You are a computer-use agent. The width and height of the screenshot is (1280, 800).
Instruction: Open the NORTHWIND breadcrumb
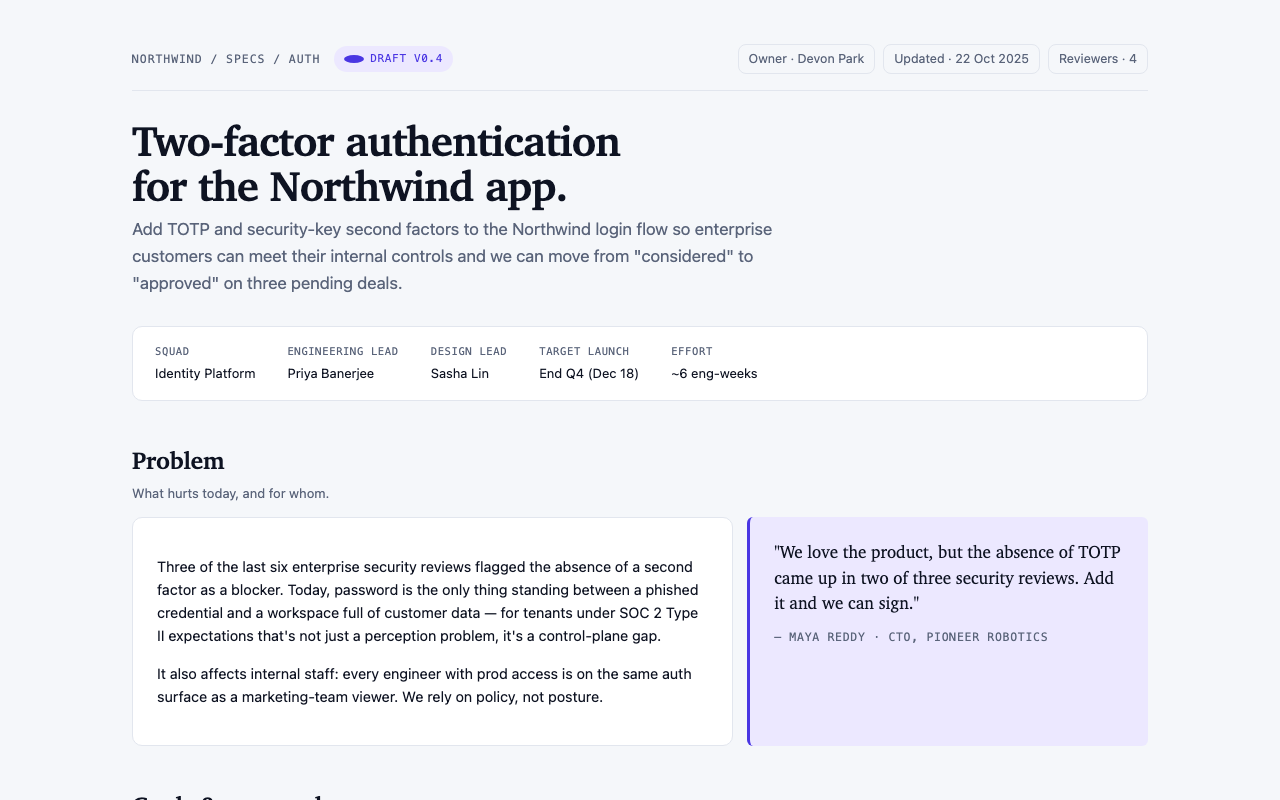click(167, 59)
